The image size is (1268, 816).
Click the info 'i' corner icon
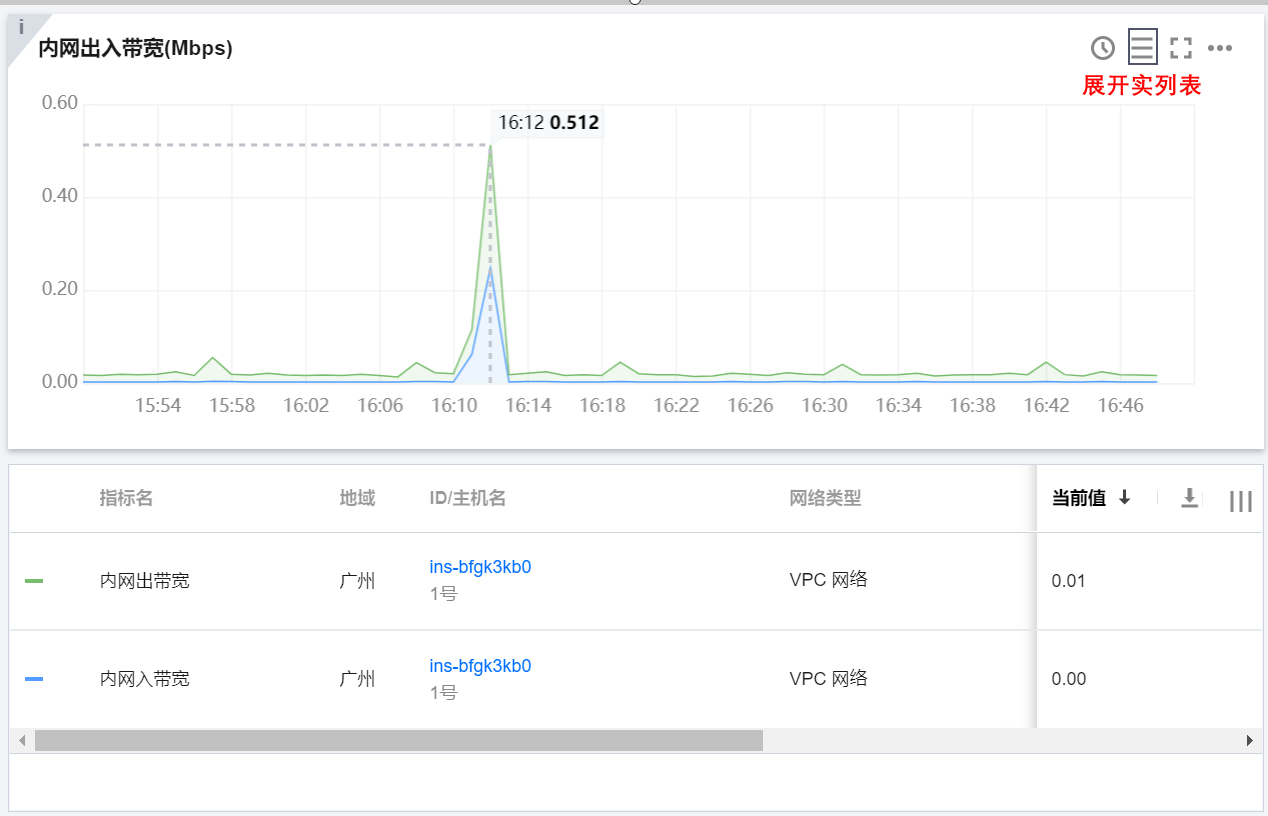[21, 28]
